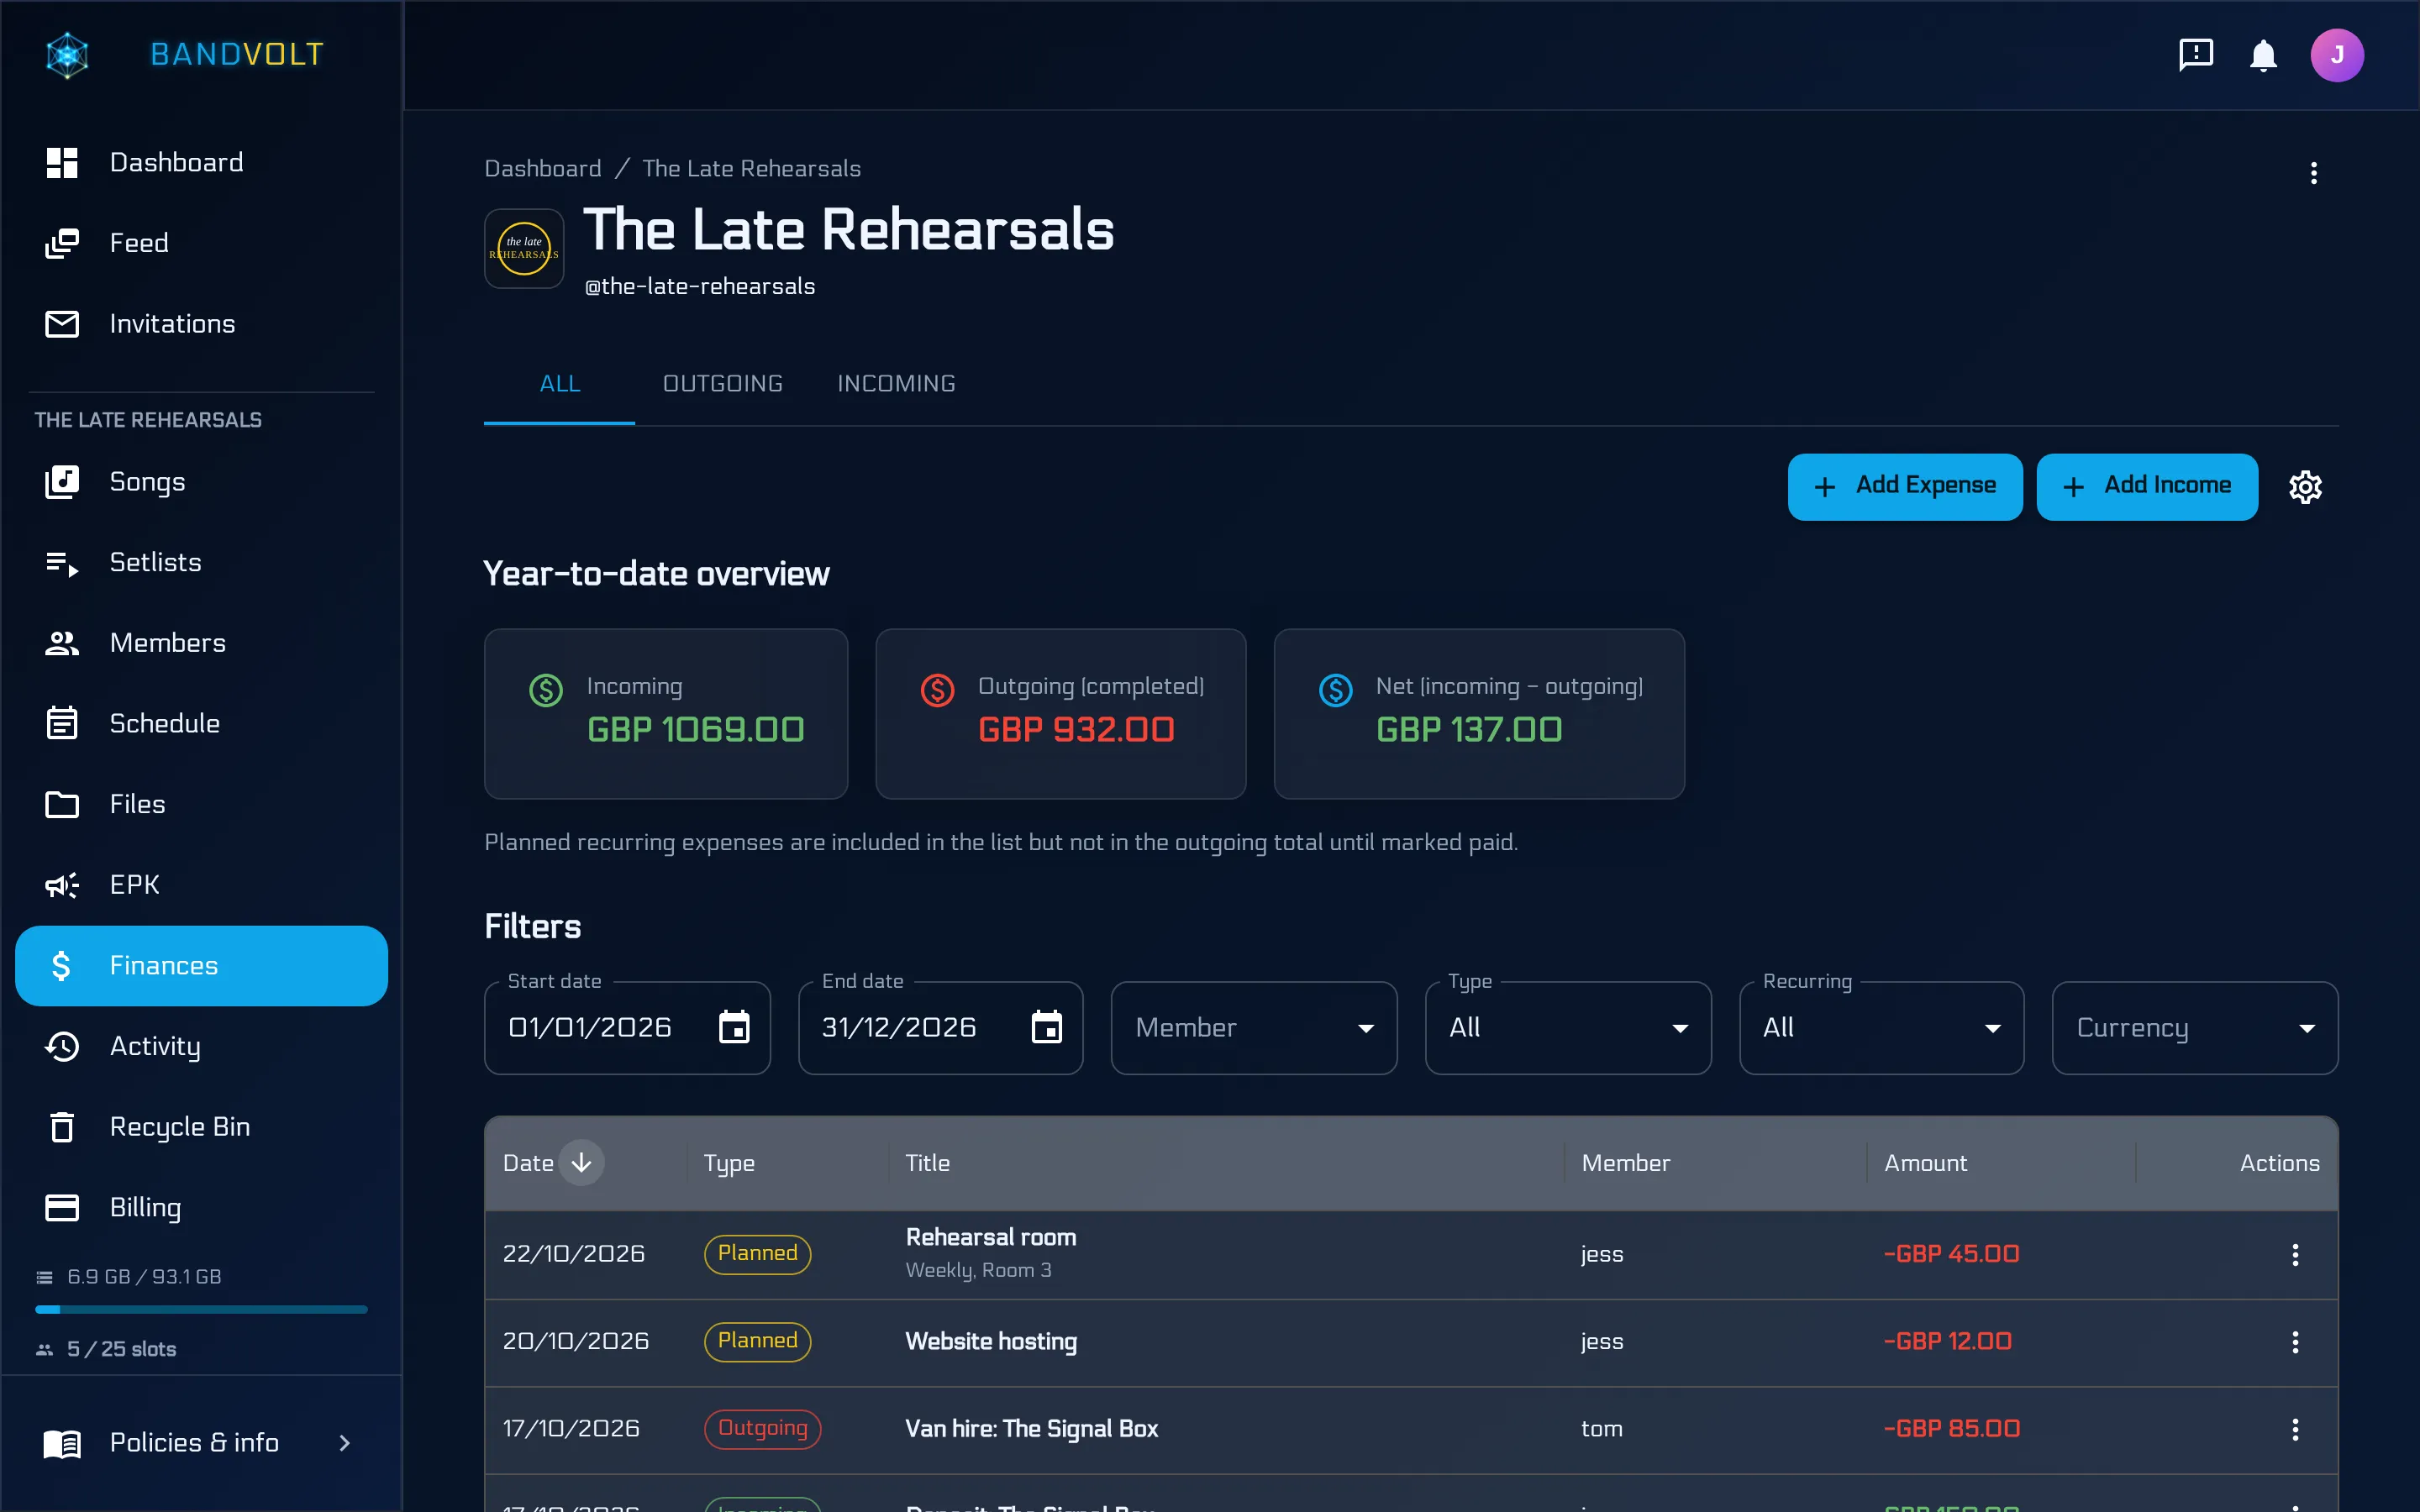Click the Incoming GBP 1069.00 card
The image size is (2420, 1512).
tap(666, 713)
